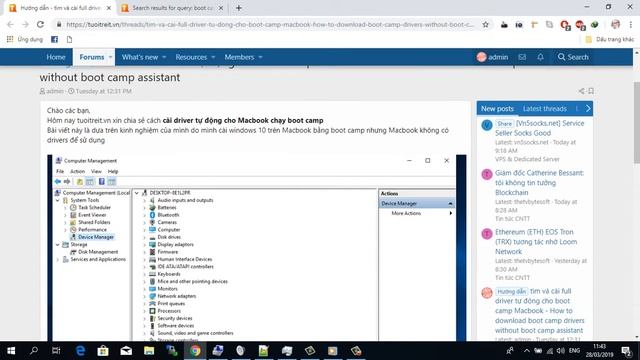Screen dimensions: 640x360
Task: Click the Tuesday at 12:31 PM timestamp
Action: [104, 91]
